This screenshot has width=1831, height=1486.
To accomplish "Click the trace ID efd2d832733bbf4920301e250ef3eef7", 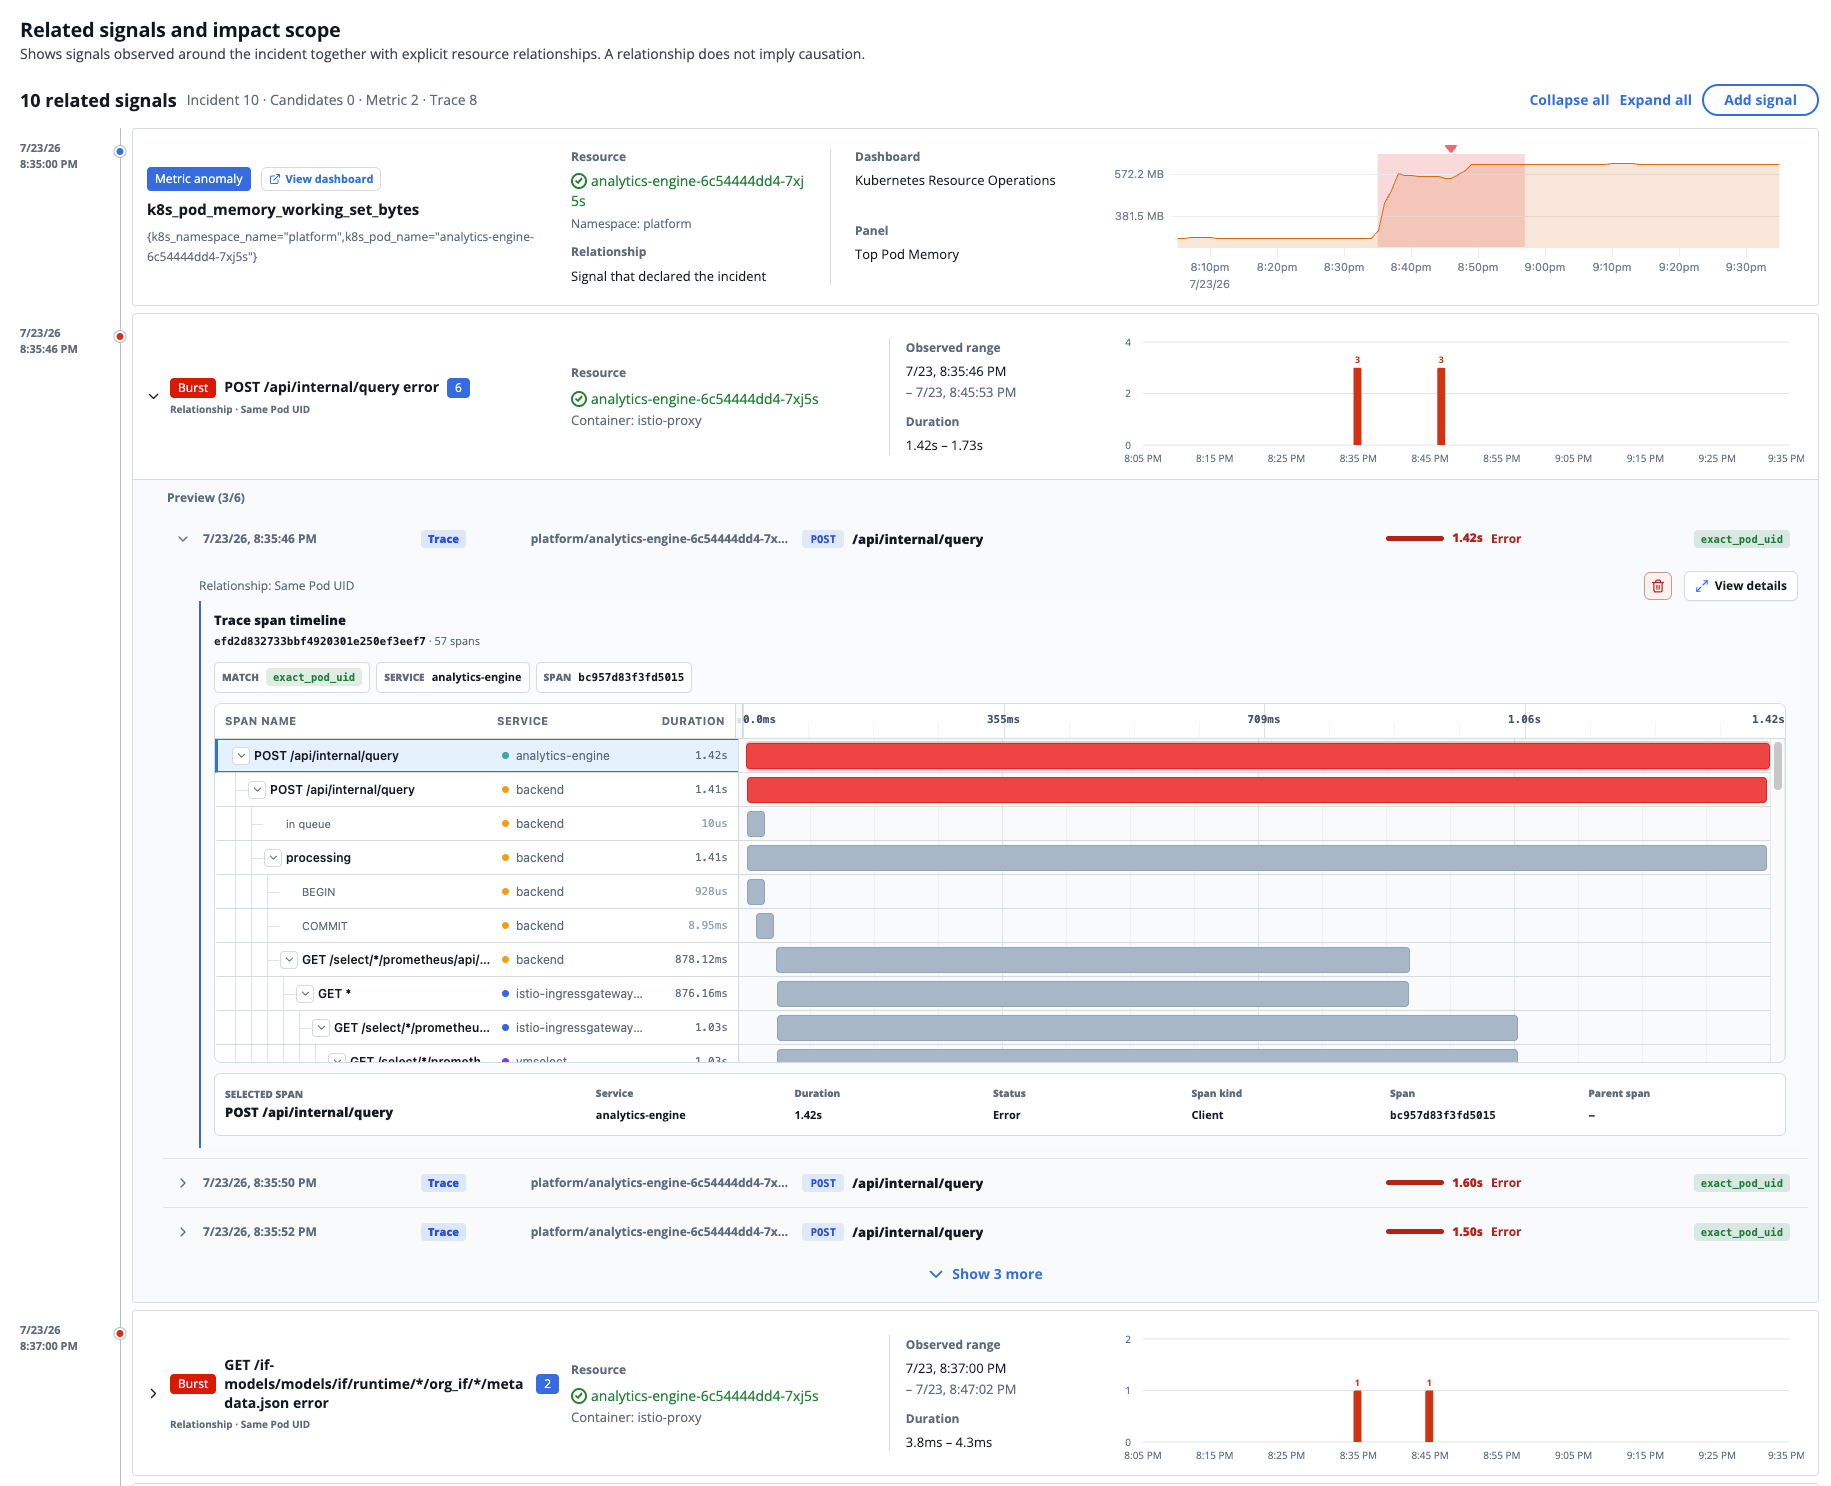I will click(x=320, y=642).
